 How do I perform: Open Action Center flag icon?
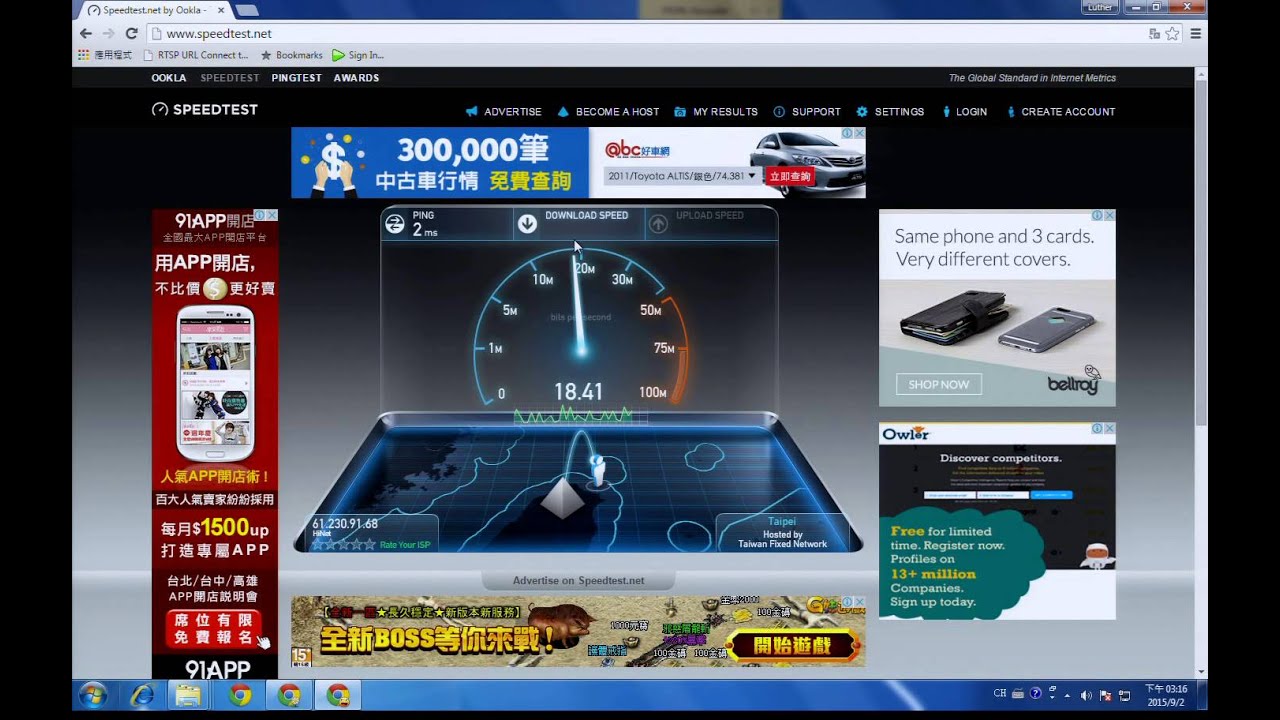click(x=1105, y=694)
